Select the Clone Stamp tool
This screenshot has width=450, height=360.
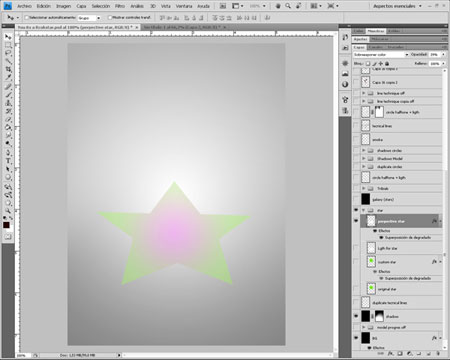[x=8, y=103]
